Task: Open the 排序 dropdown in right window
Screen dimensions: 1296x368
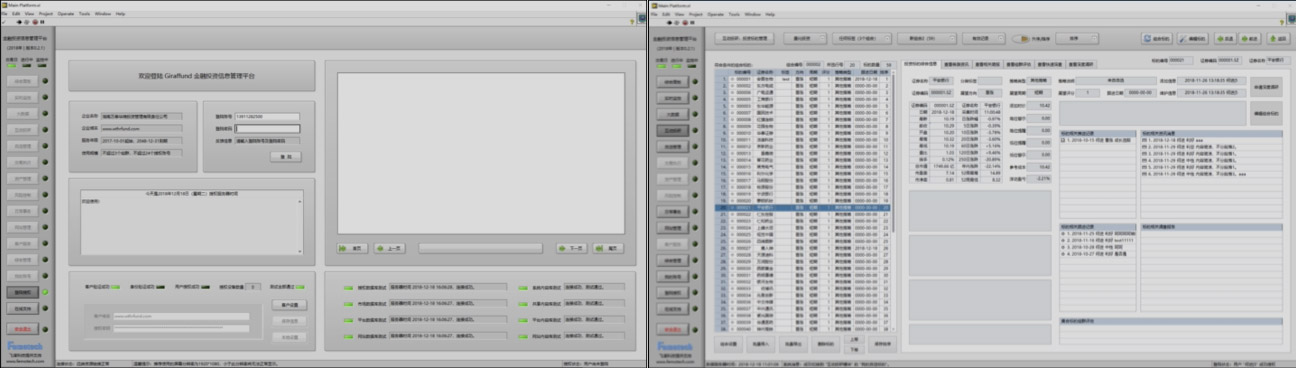Action: (1077, 39)
